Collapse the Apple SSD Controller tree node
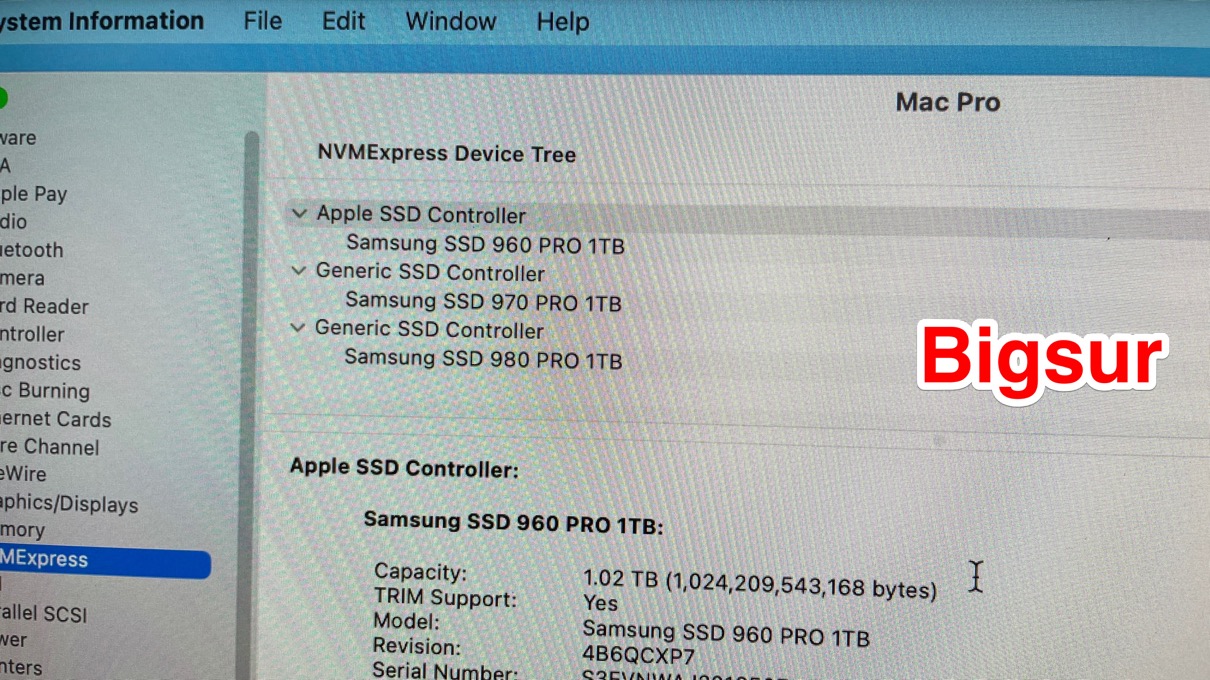The height and width of the screenshot is (680, 1210). coord(298,214)
